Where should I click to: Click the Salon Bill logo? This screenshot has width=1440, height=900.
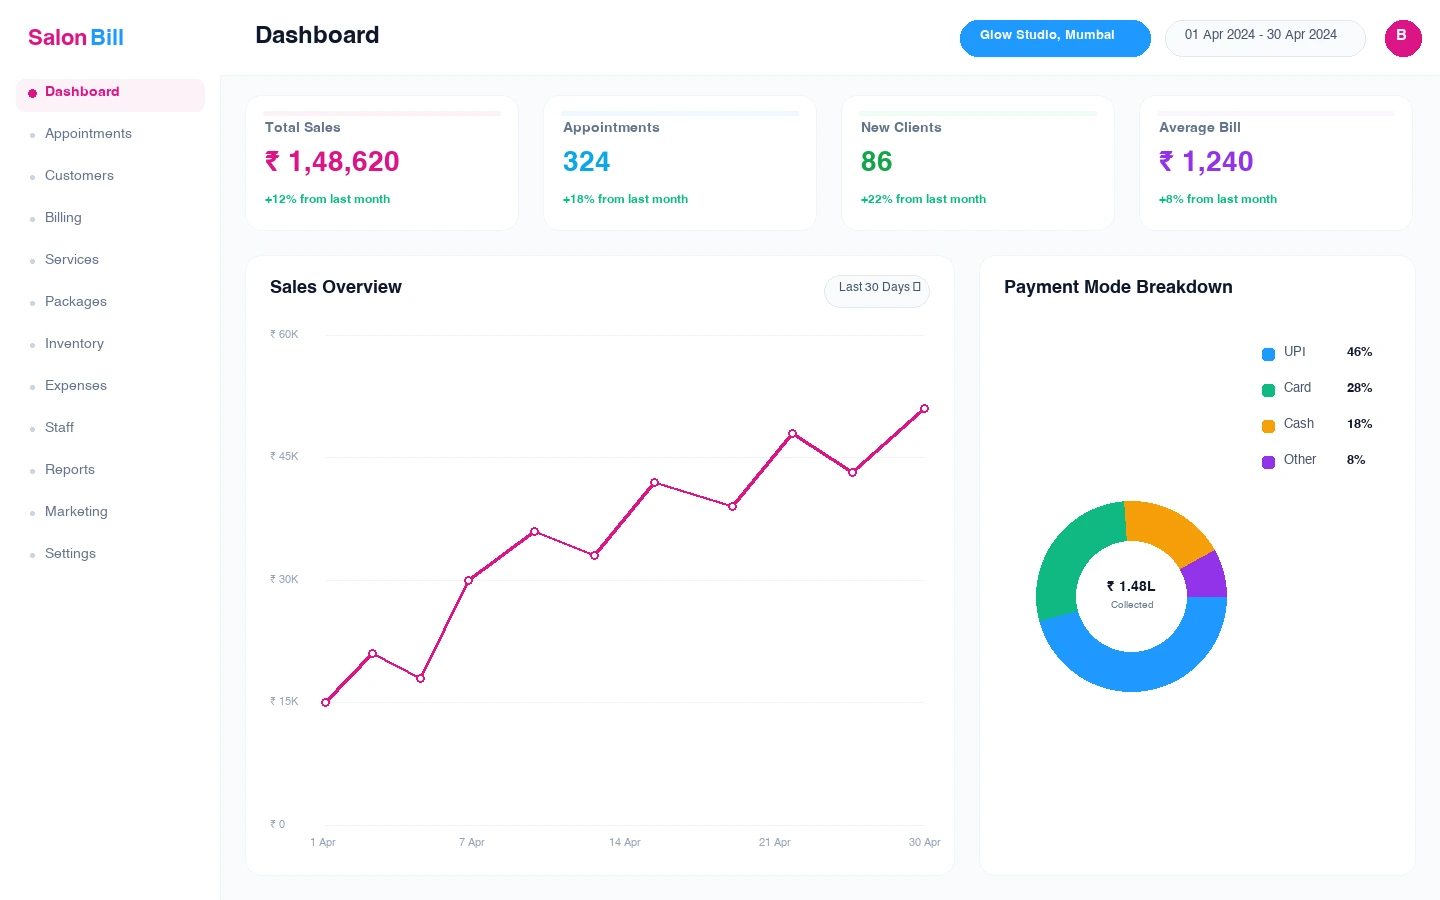click(76, 38)
